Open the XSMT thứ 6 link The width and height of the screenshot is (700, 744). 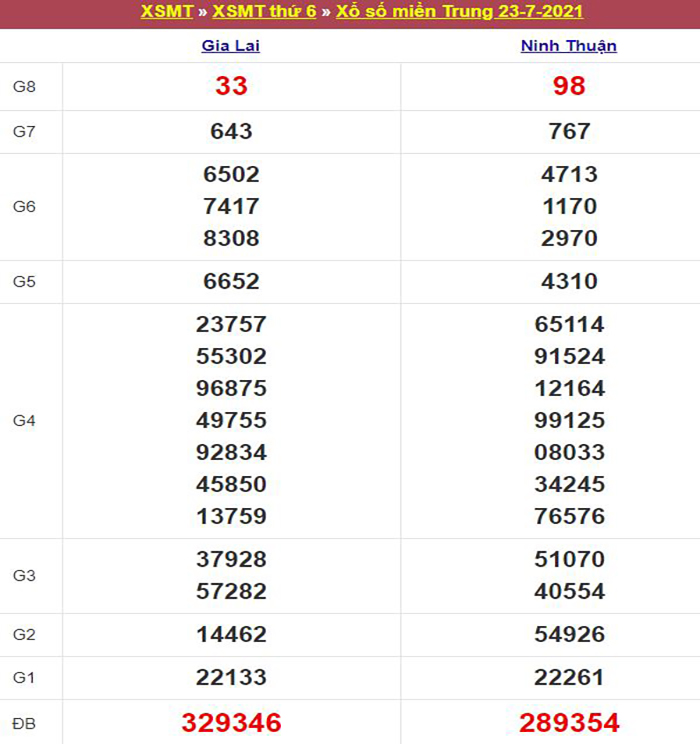point(264,11)
